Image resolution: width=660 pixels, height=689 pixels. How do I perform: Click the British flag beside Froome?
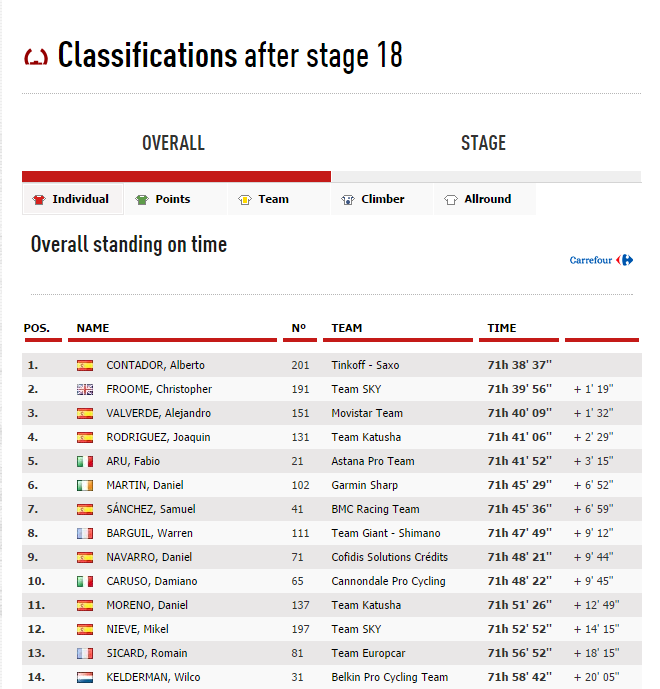85,389
